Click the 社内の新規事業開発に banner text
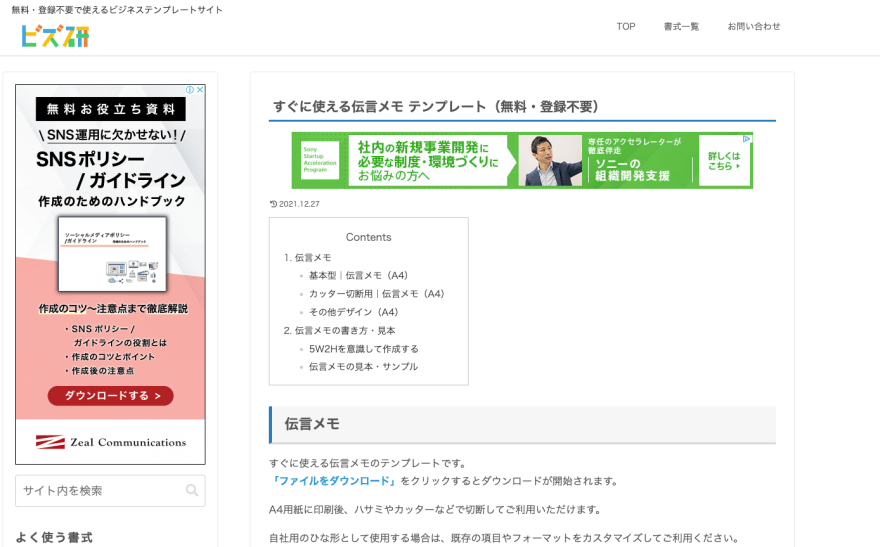This screenshot has width=880, height=547. coord(423,148)
